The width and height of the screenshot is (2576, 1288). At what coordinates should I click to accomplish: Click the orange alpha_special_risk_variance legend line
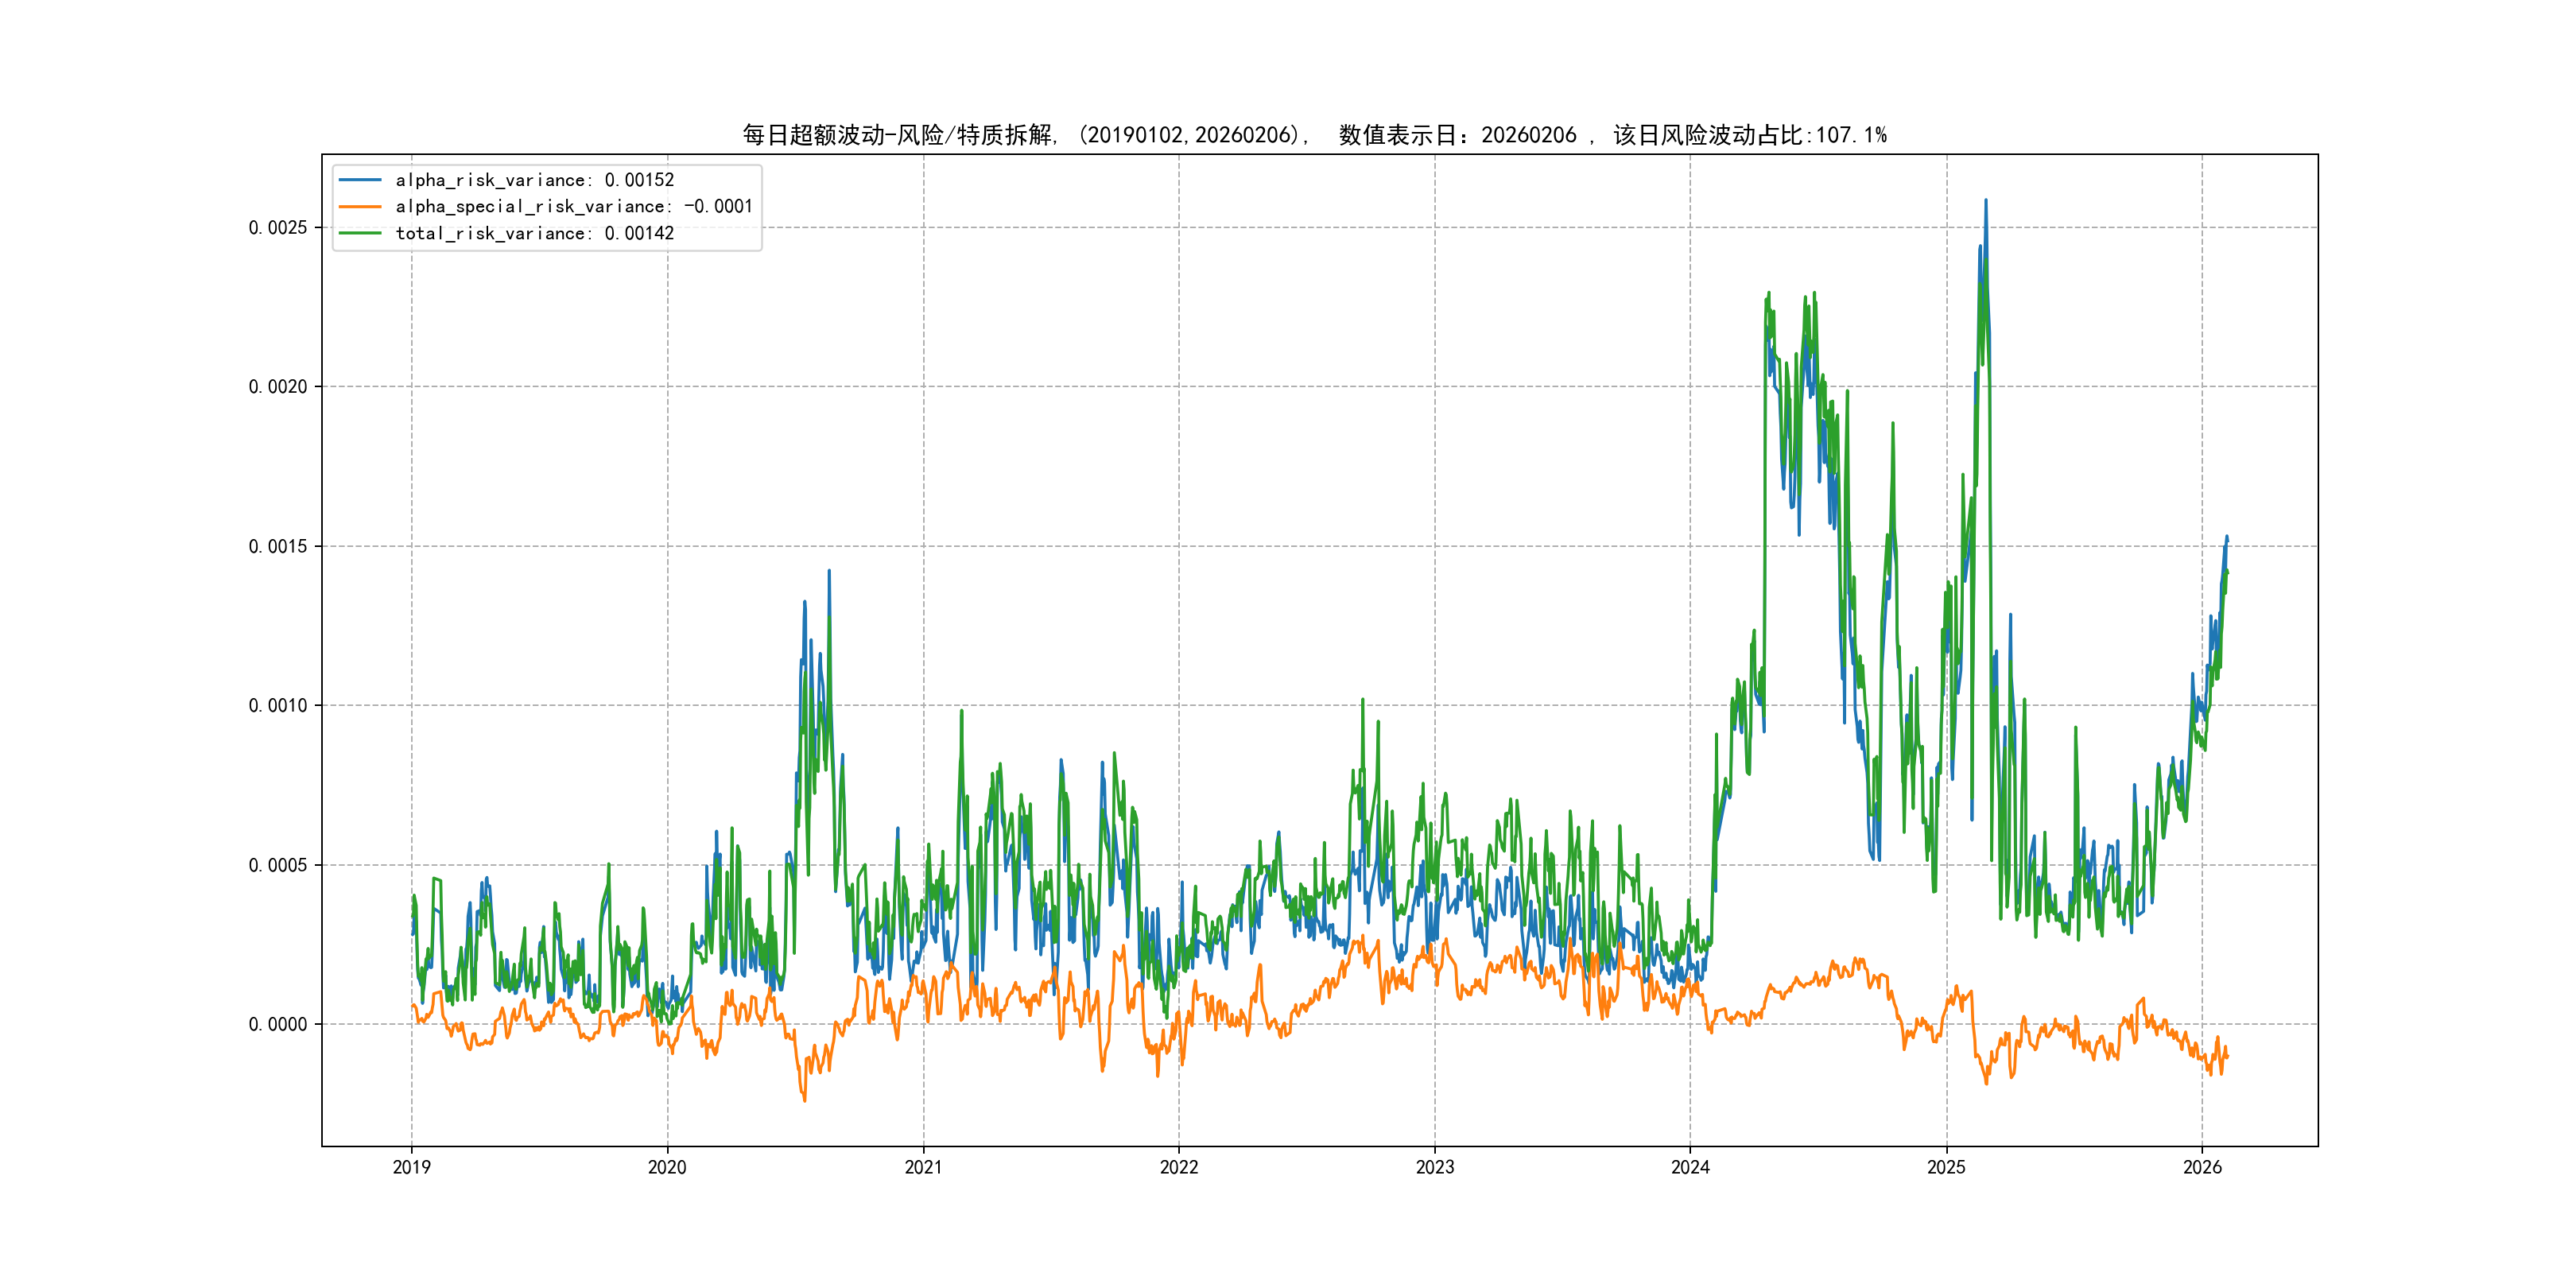pos(360,207)
